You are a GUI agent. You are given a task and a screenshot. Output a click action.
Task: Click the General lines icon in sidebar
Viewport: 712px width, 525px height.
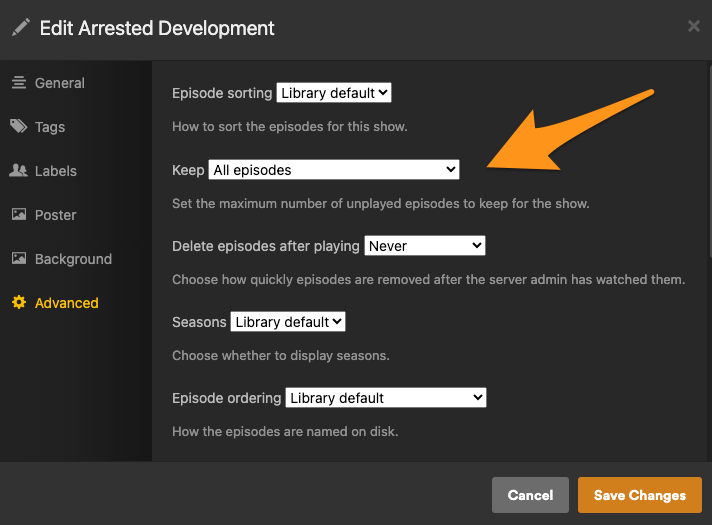click(x=19, y=82)
